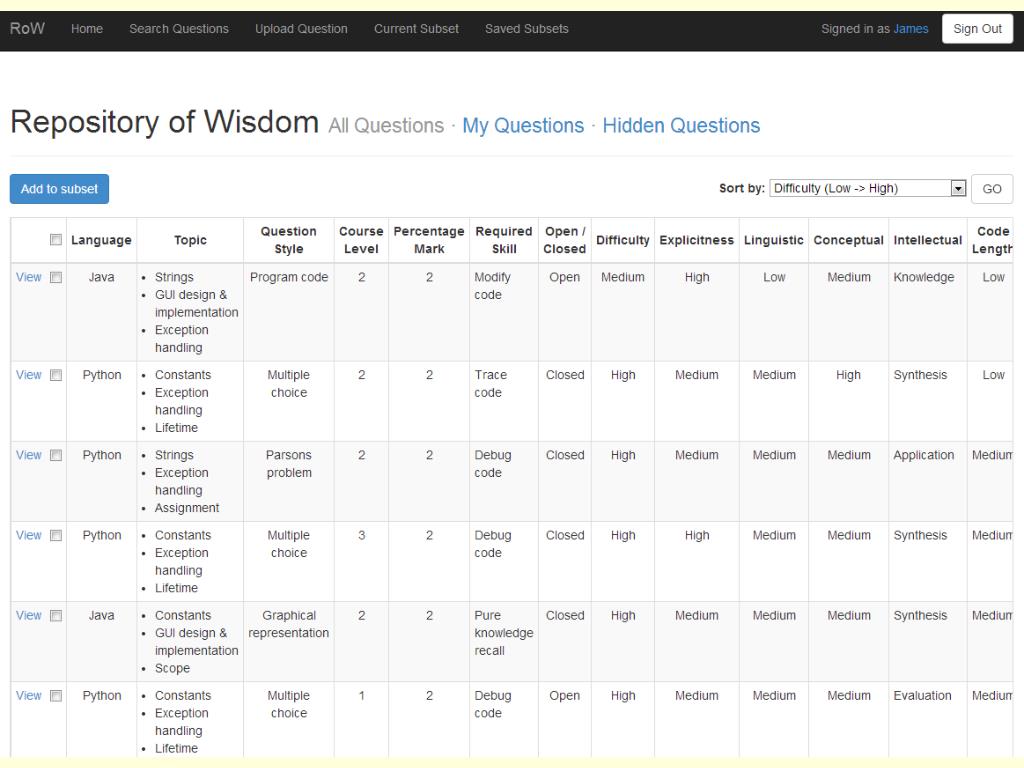This screenshot has height=768, width=1024.
Task: Click the Linguistic column header
Action: [x=774, y=240]
